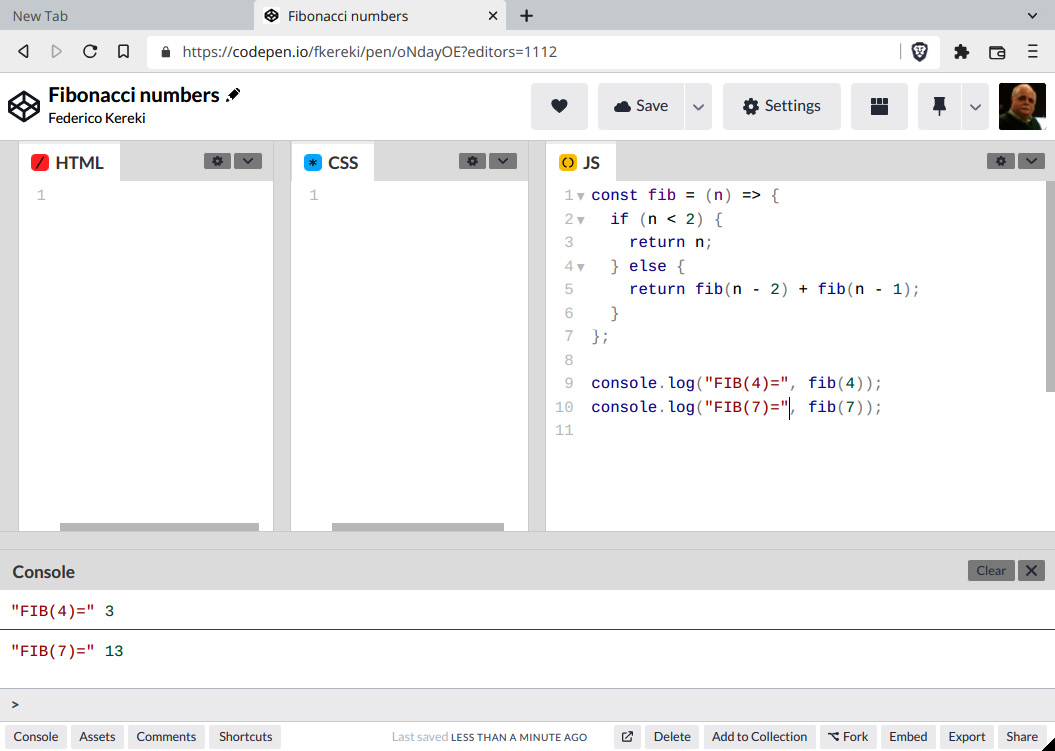Open the CSS panel settings gear
1055x751 pixels.
[471, 160]
